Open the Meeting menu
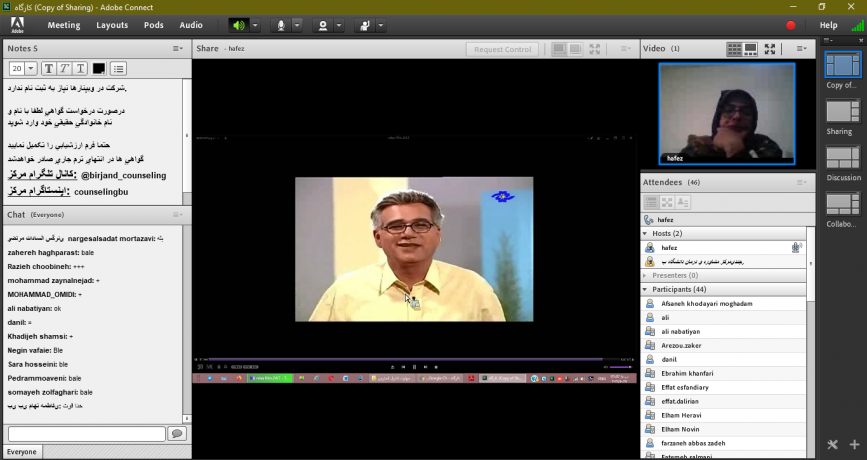Image resolution: width=867 pixels, height=460 pixels. [x=64, y=25]
